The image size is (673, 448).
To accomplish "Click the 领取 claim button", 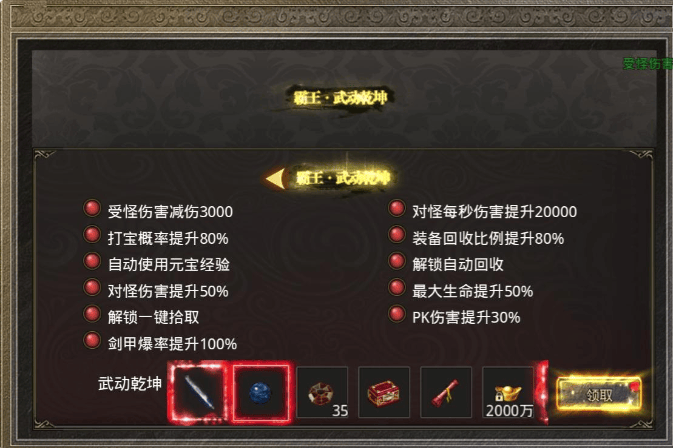I will (598, 394).
